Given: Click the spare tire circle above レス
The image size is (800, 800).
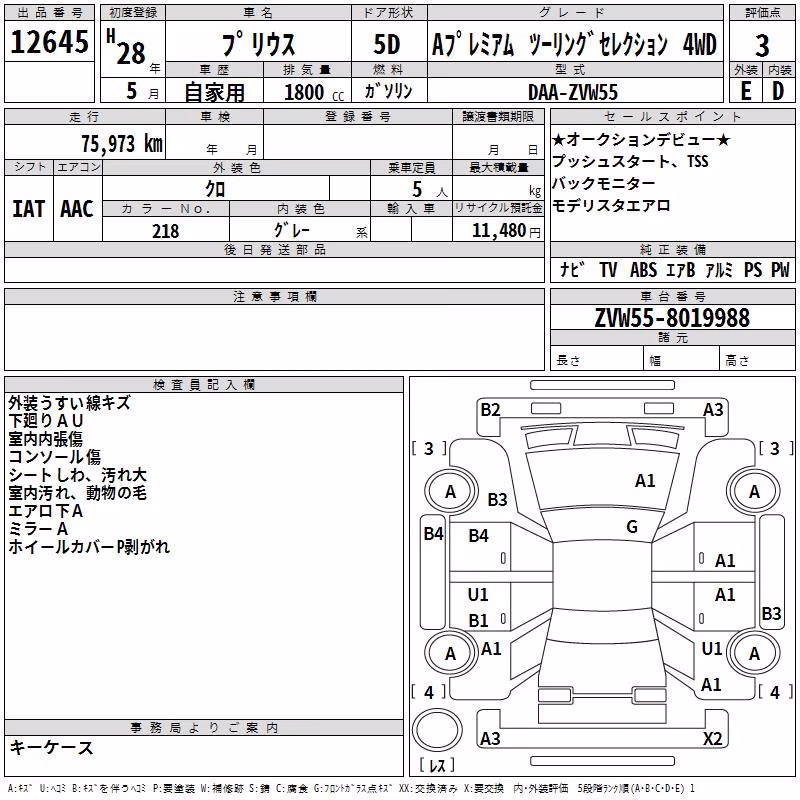Looking at the screenshot, I should click(x=437, y=730).
